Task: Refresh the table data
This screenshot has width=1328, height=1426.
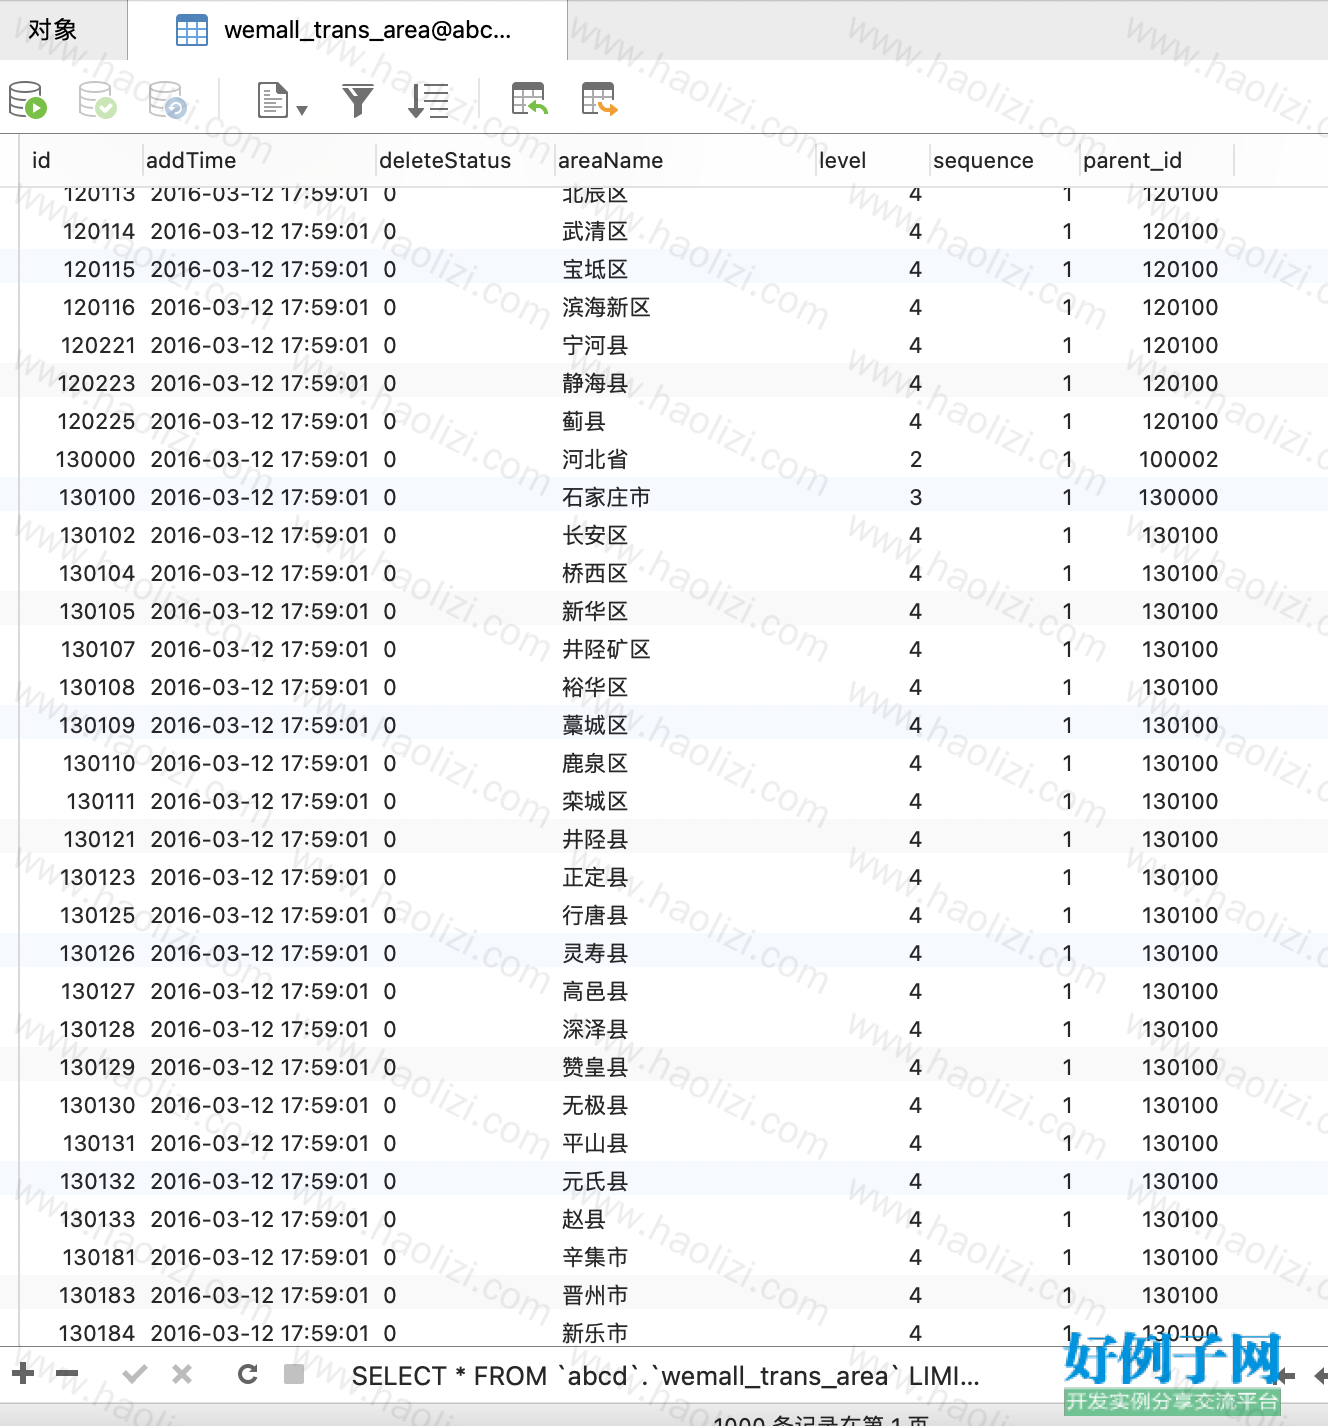Action: (x=248, y=1374)
